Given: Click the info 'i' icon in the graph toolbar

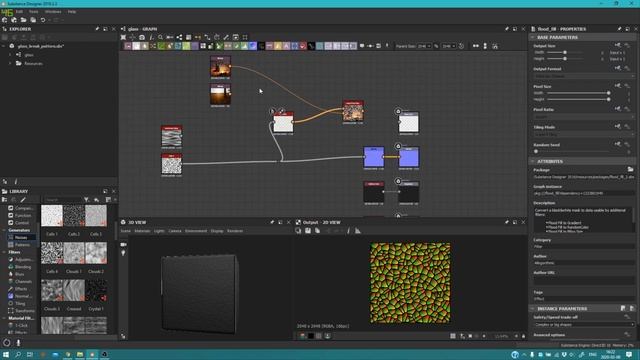Looking at the screenshot, I should coord(151,37).
